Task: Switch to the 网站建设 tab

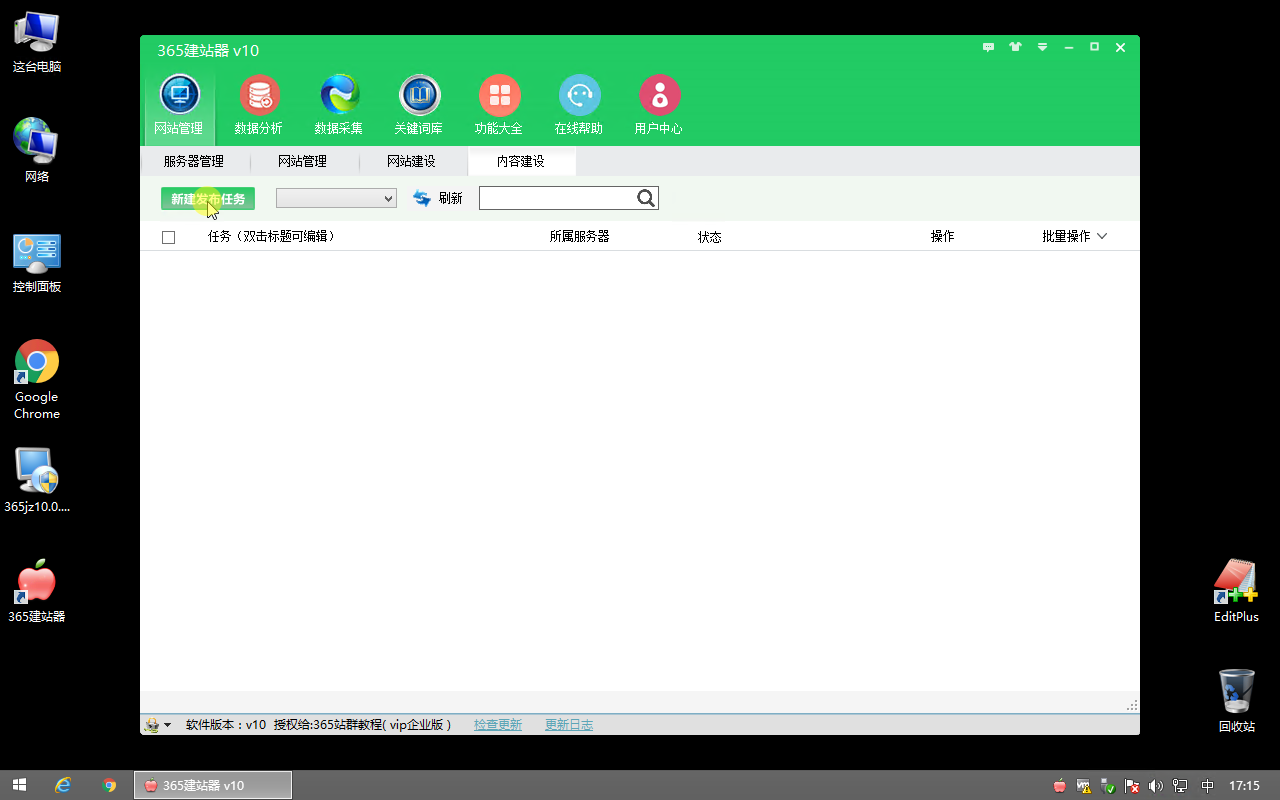Action: click(412, 161)
